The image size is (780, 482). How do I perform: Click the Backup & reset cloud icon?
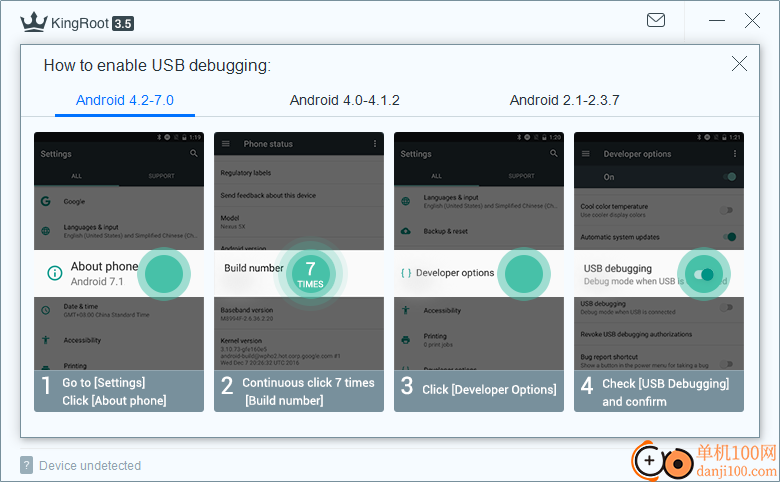coord(406,231)
